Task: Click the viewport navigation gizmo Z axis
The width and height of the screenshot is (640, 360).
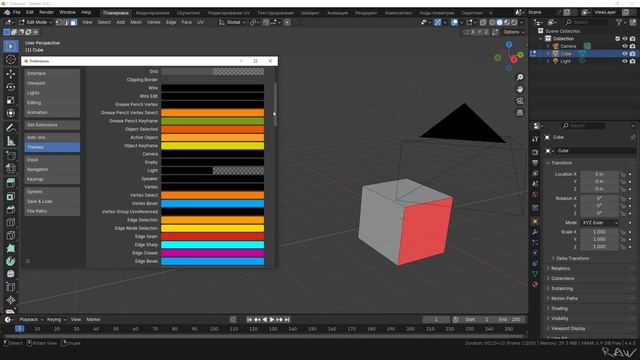Action: pos(509,44)
